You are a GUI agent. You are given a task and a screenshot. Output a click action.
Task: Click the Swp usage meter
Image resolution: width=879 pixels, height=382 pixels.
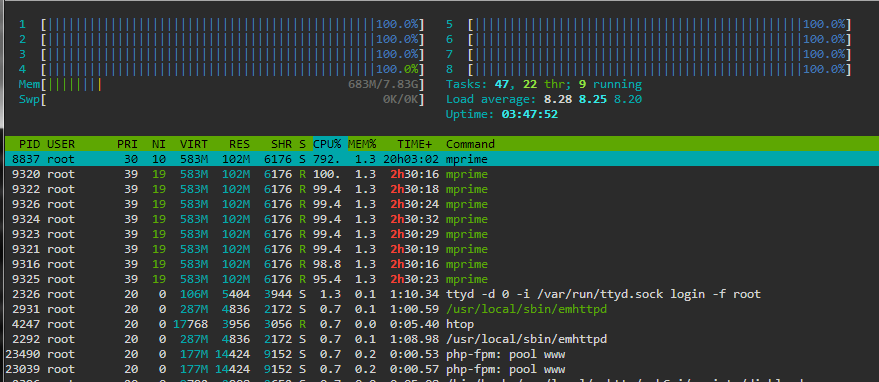click(x=233, y=99)
